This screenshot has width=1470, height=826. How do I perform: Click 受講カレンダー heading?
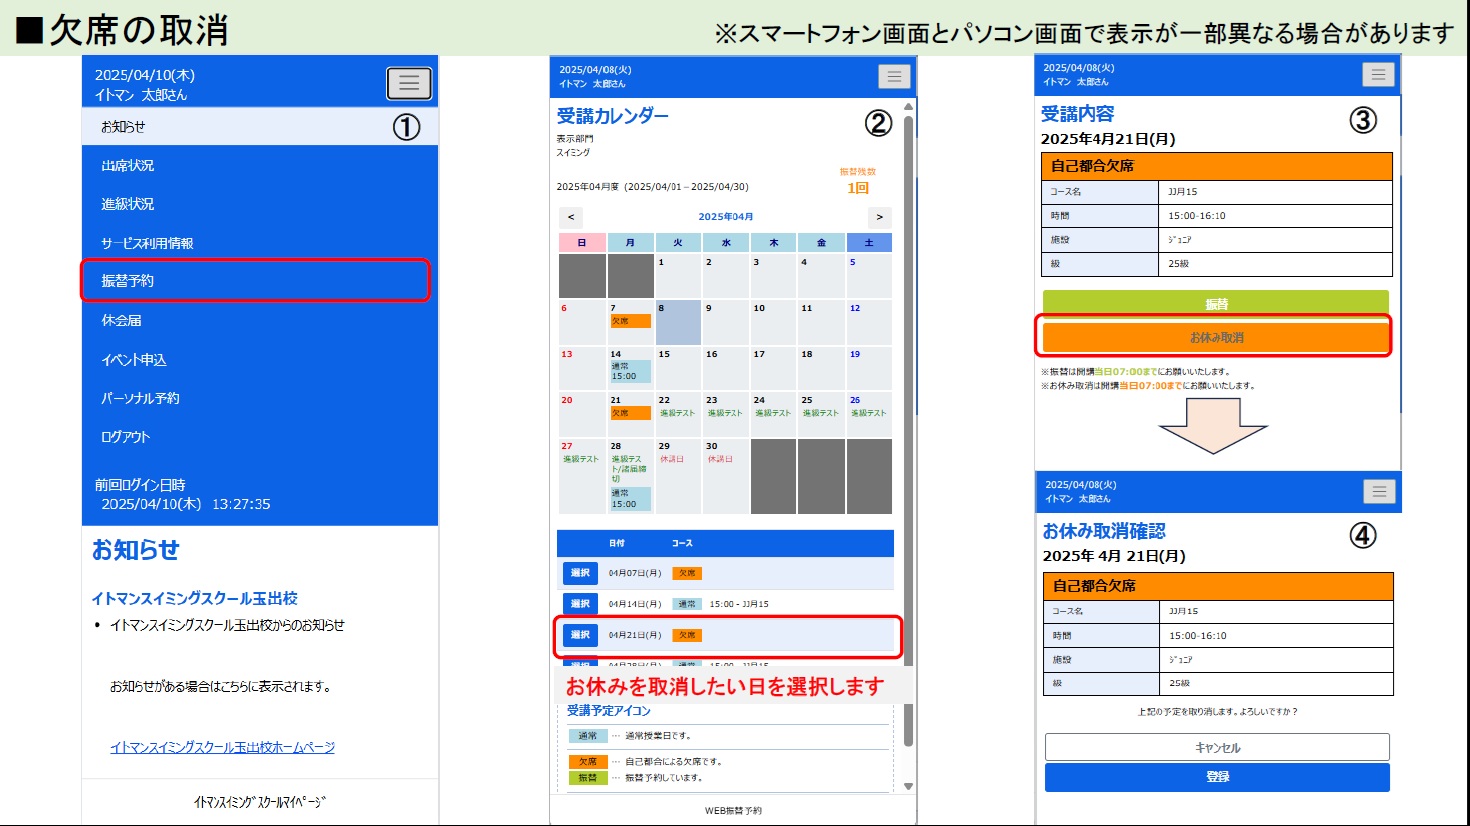pyautogui.click(x=613, y=116)
